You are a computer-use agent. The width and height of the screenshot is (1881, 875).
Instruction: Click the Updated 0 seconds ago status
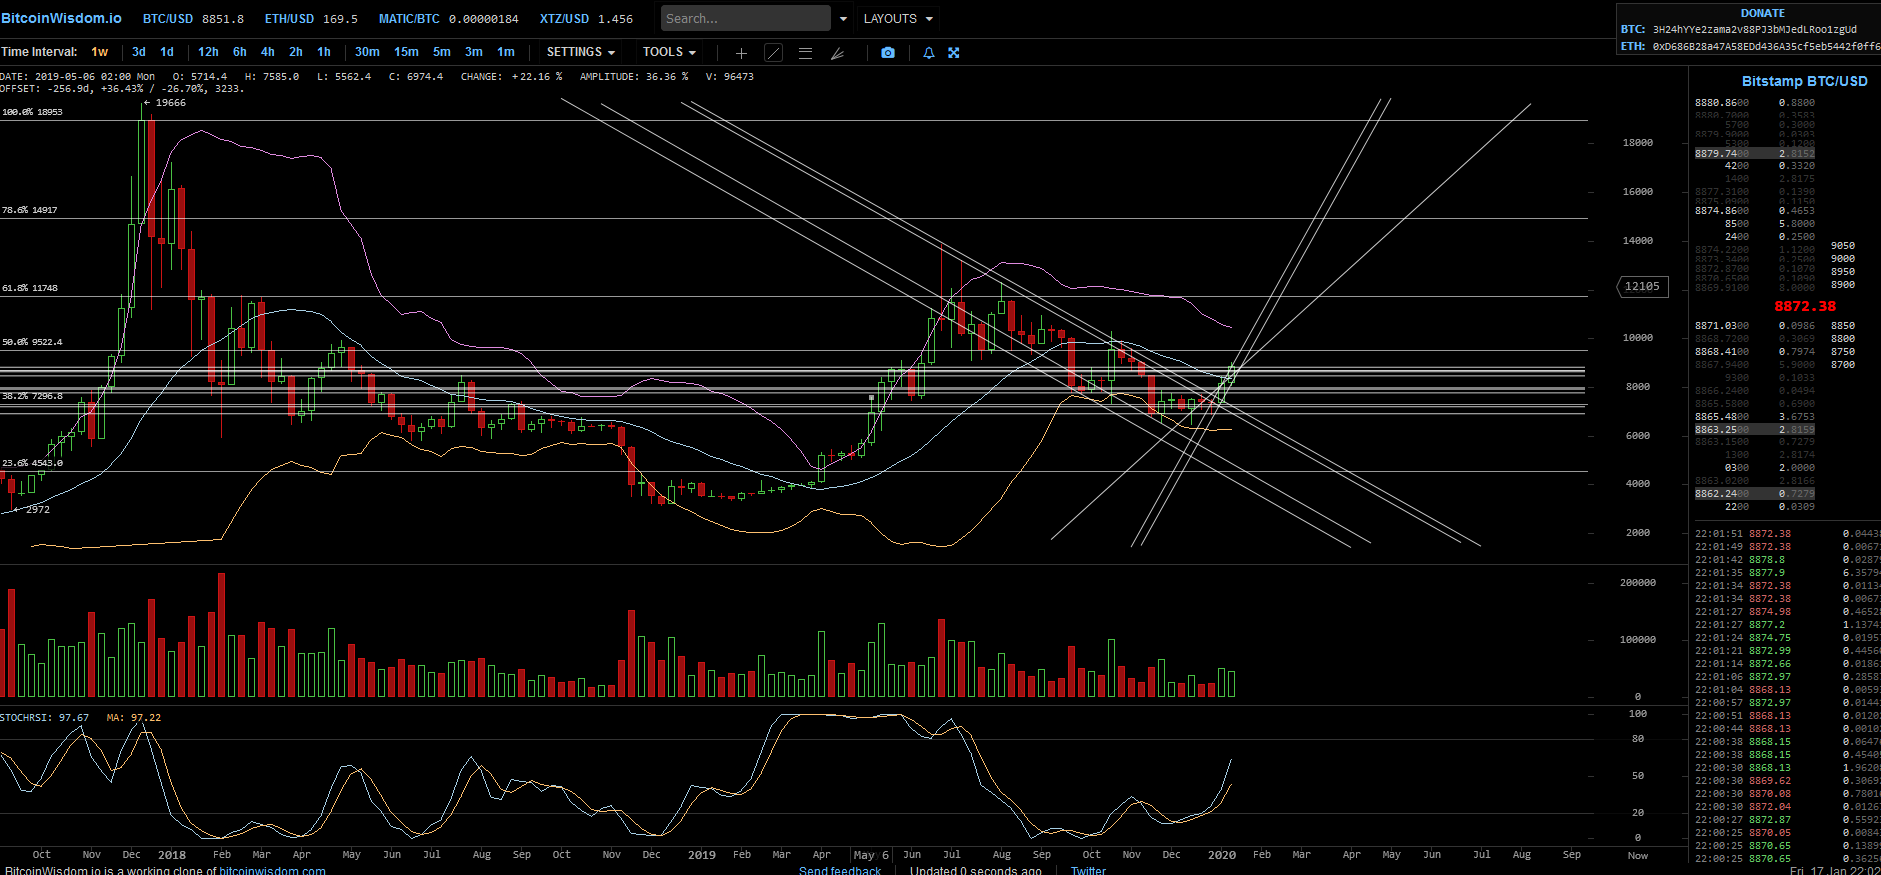(x=976, y=870)
